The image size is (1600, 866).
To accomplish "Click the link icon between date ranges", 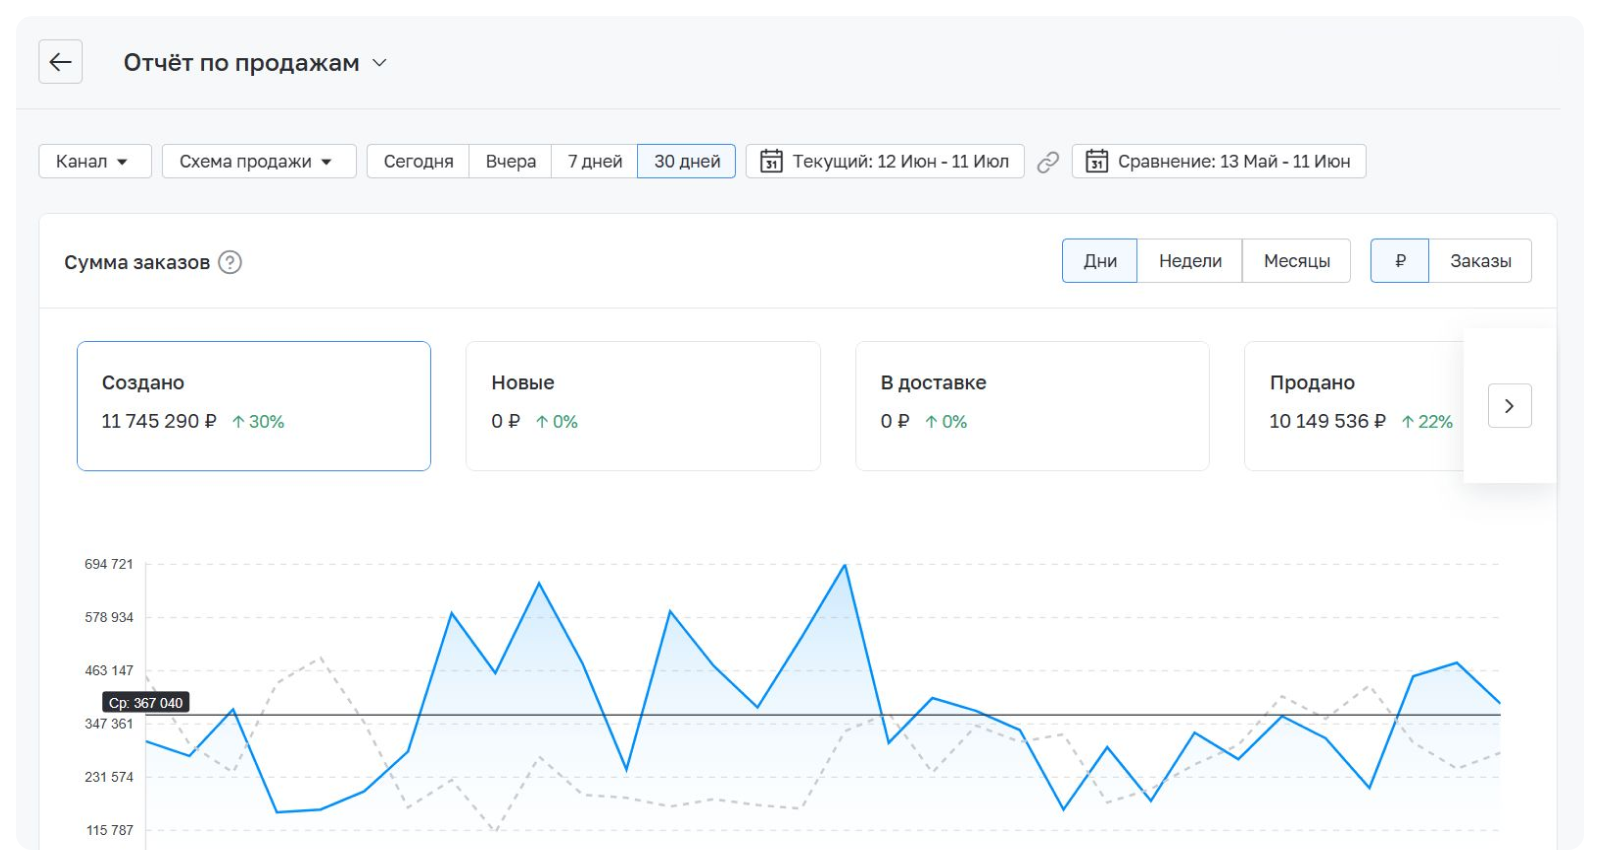I will tap(1048, 162).
